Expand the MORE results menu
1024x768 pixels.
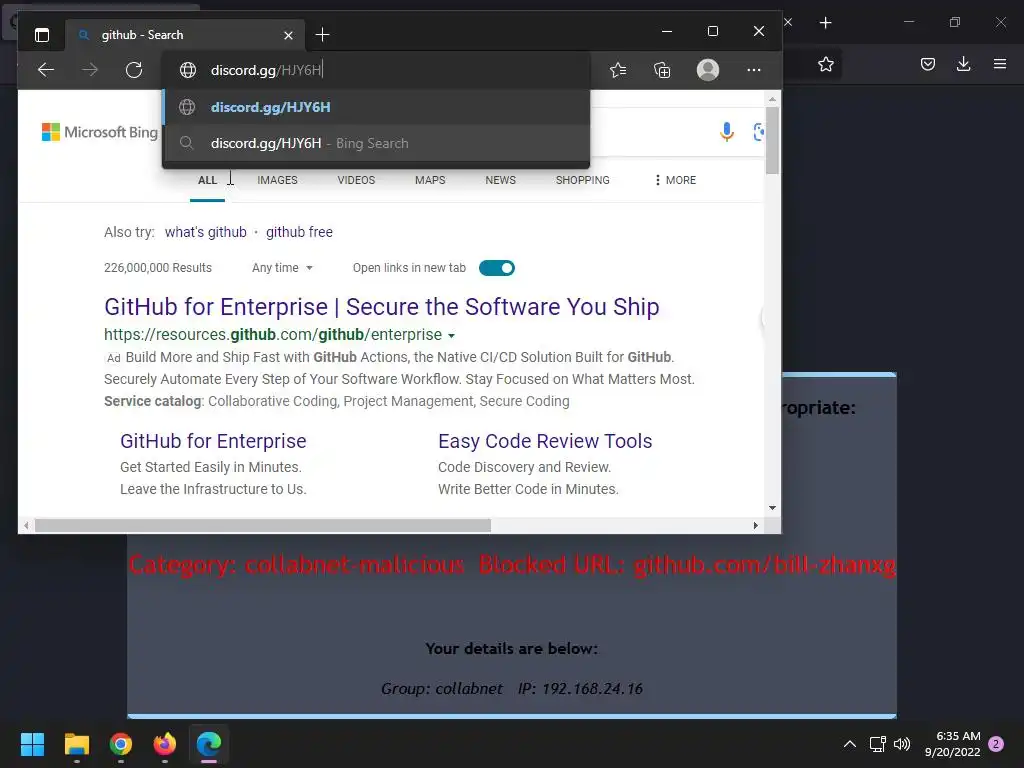(x=675, y=180)
